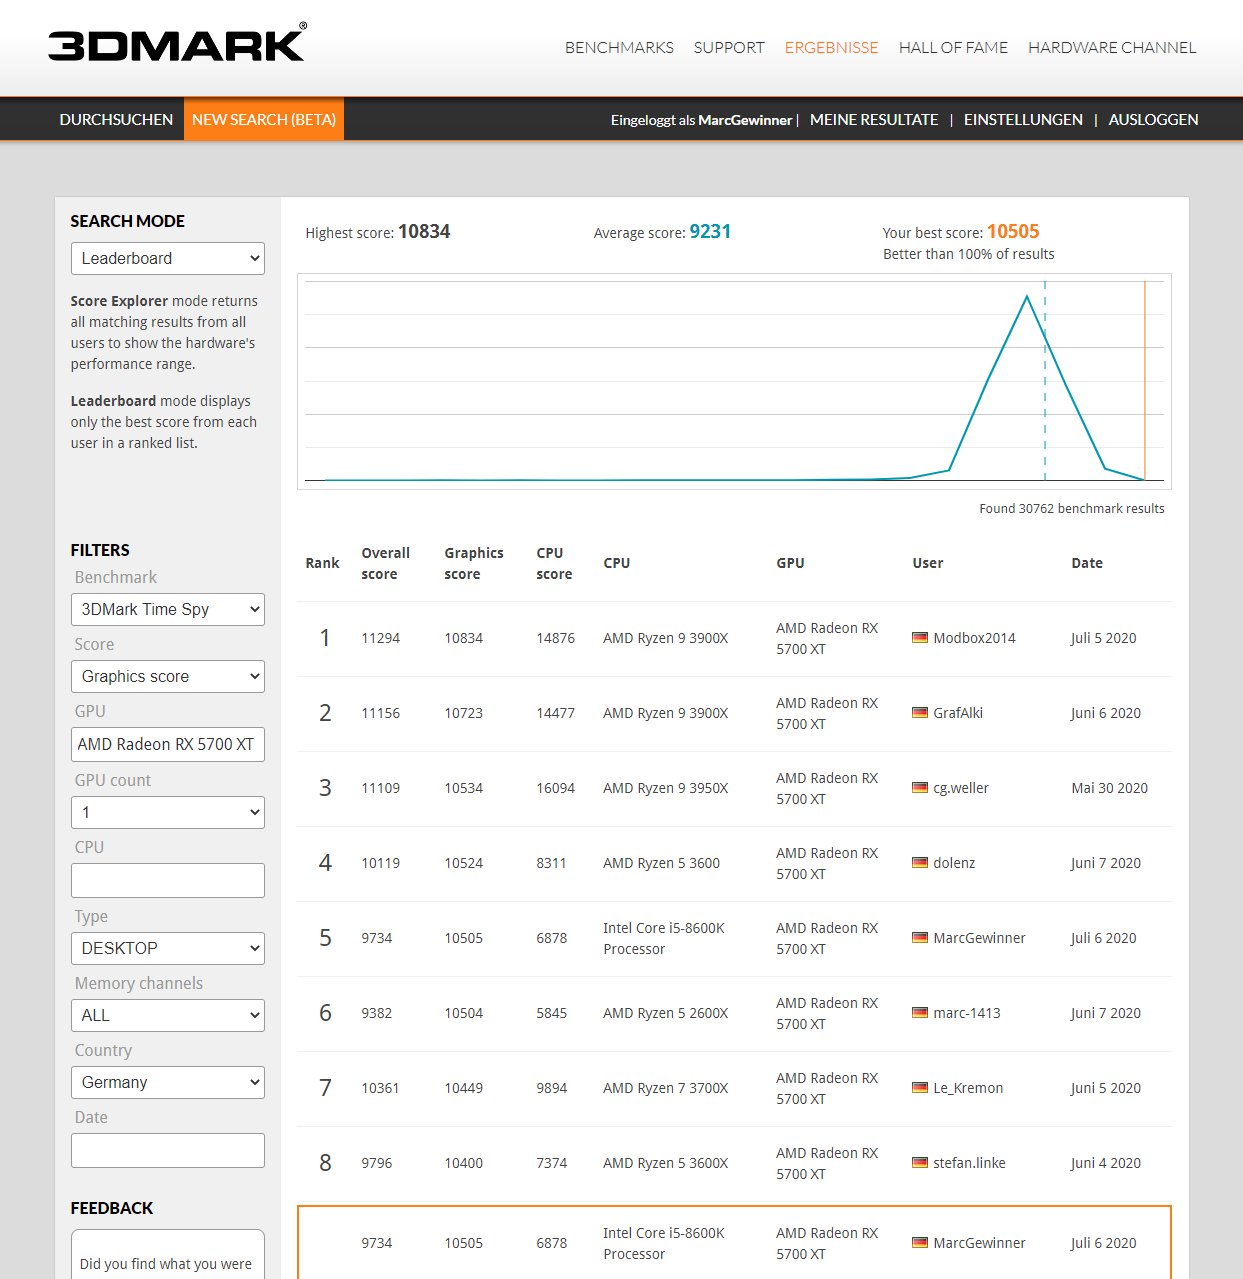This screenshot has width=1243, height=1279.
Task: Click AMD Ryzen 7 3700X CPU cell
Action: pos(665,1088)
